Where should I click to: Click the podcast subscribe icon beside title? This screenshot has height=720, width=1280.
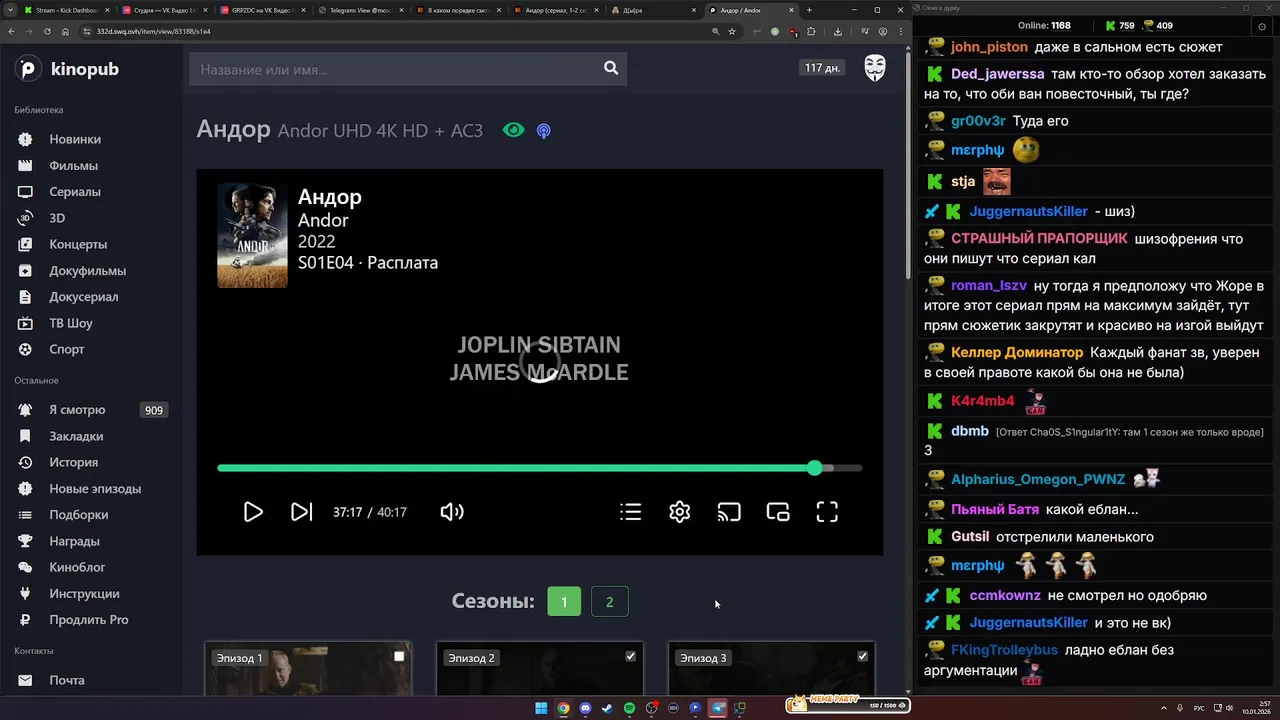pos(543,131)
